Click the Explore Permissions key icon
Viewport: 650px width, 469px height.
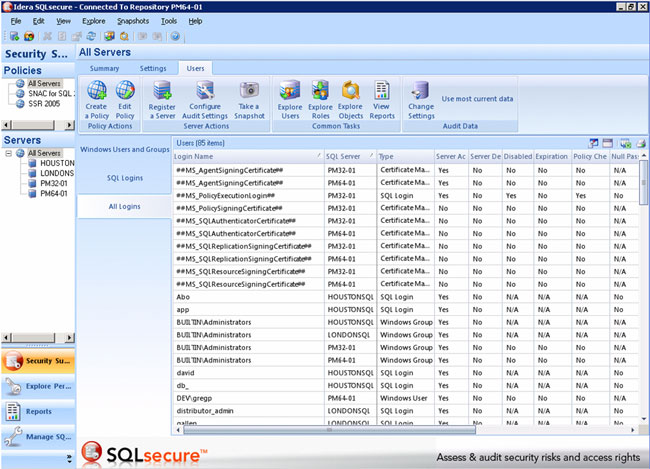point(13,386)
